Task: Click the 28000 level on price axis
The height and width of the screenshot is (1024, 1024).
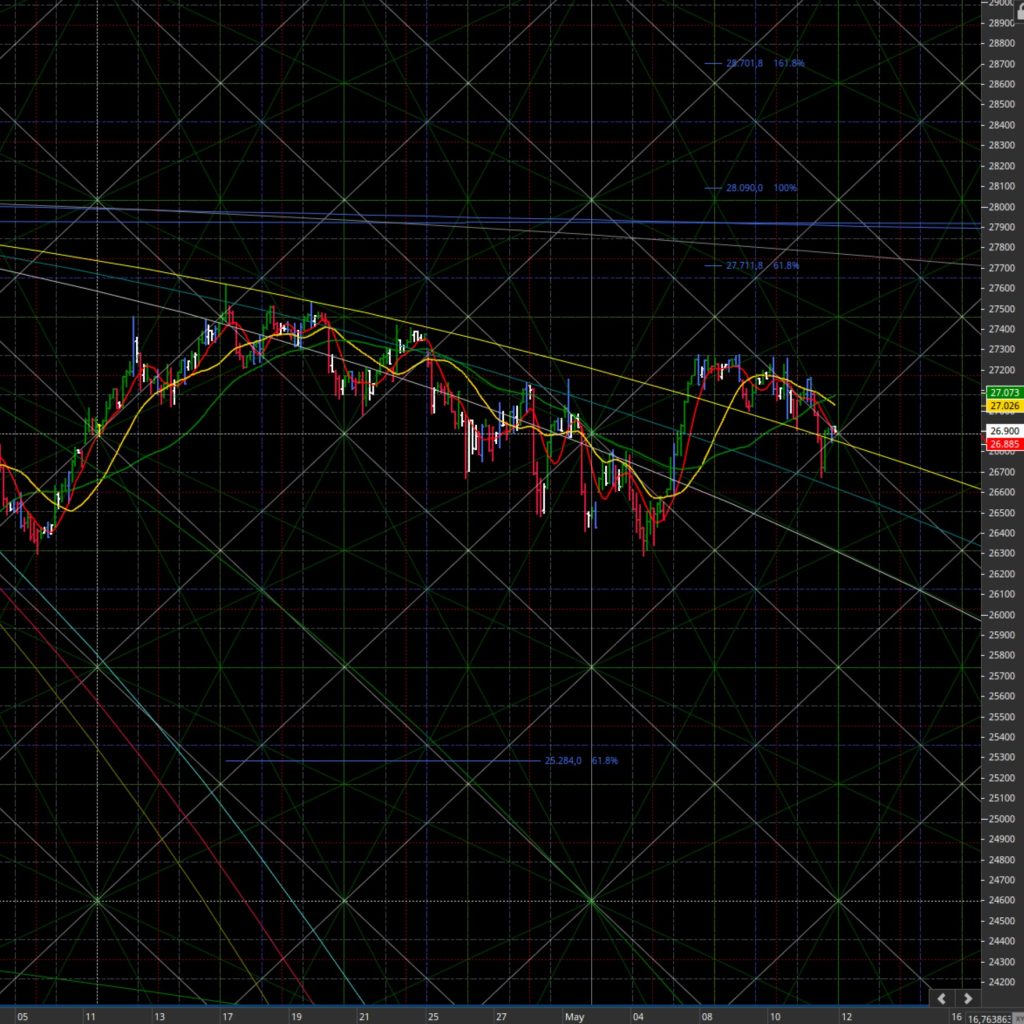Action: tap(1001, 207)
